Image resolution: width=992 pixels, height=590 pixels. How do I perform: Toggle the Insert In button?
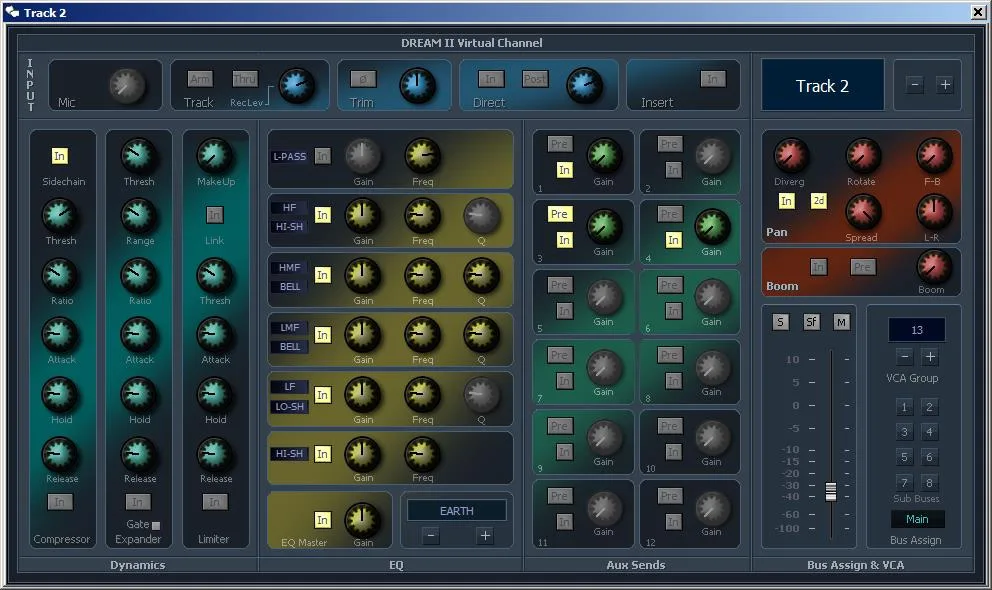pos(713,79)
